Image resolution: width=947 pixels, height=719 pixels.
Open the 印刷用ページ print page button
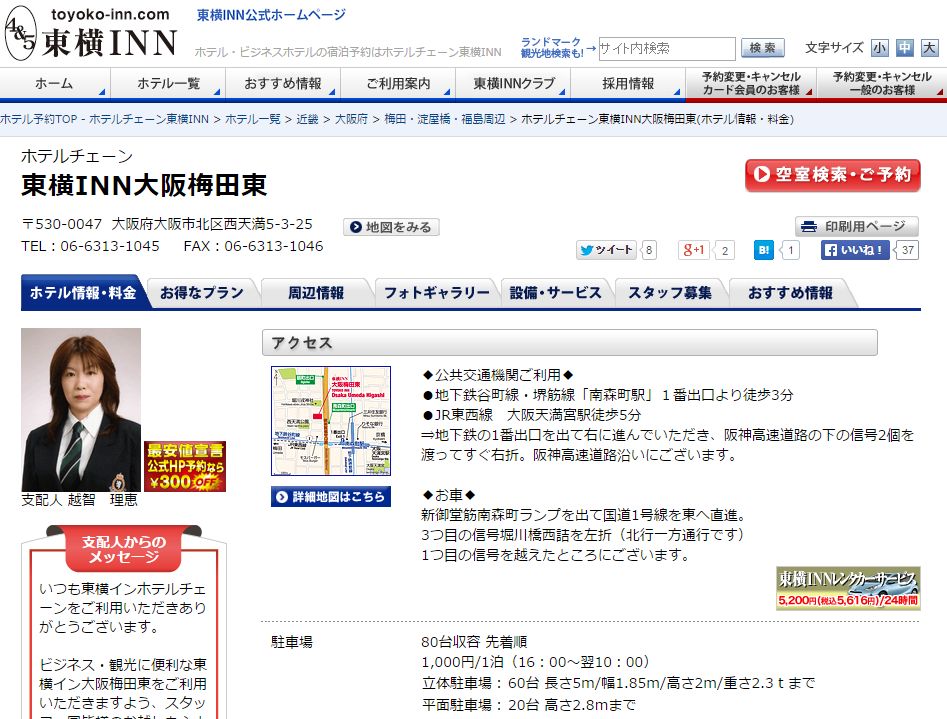tap(856, 227)
